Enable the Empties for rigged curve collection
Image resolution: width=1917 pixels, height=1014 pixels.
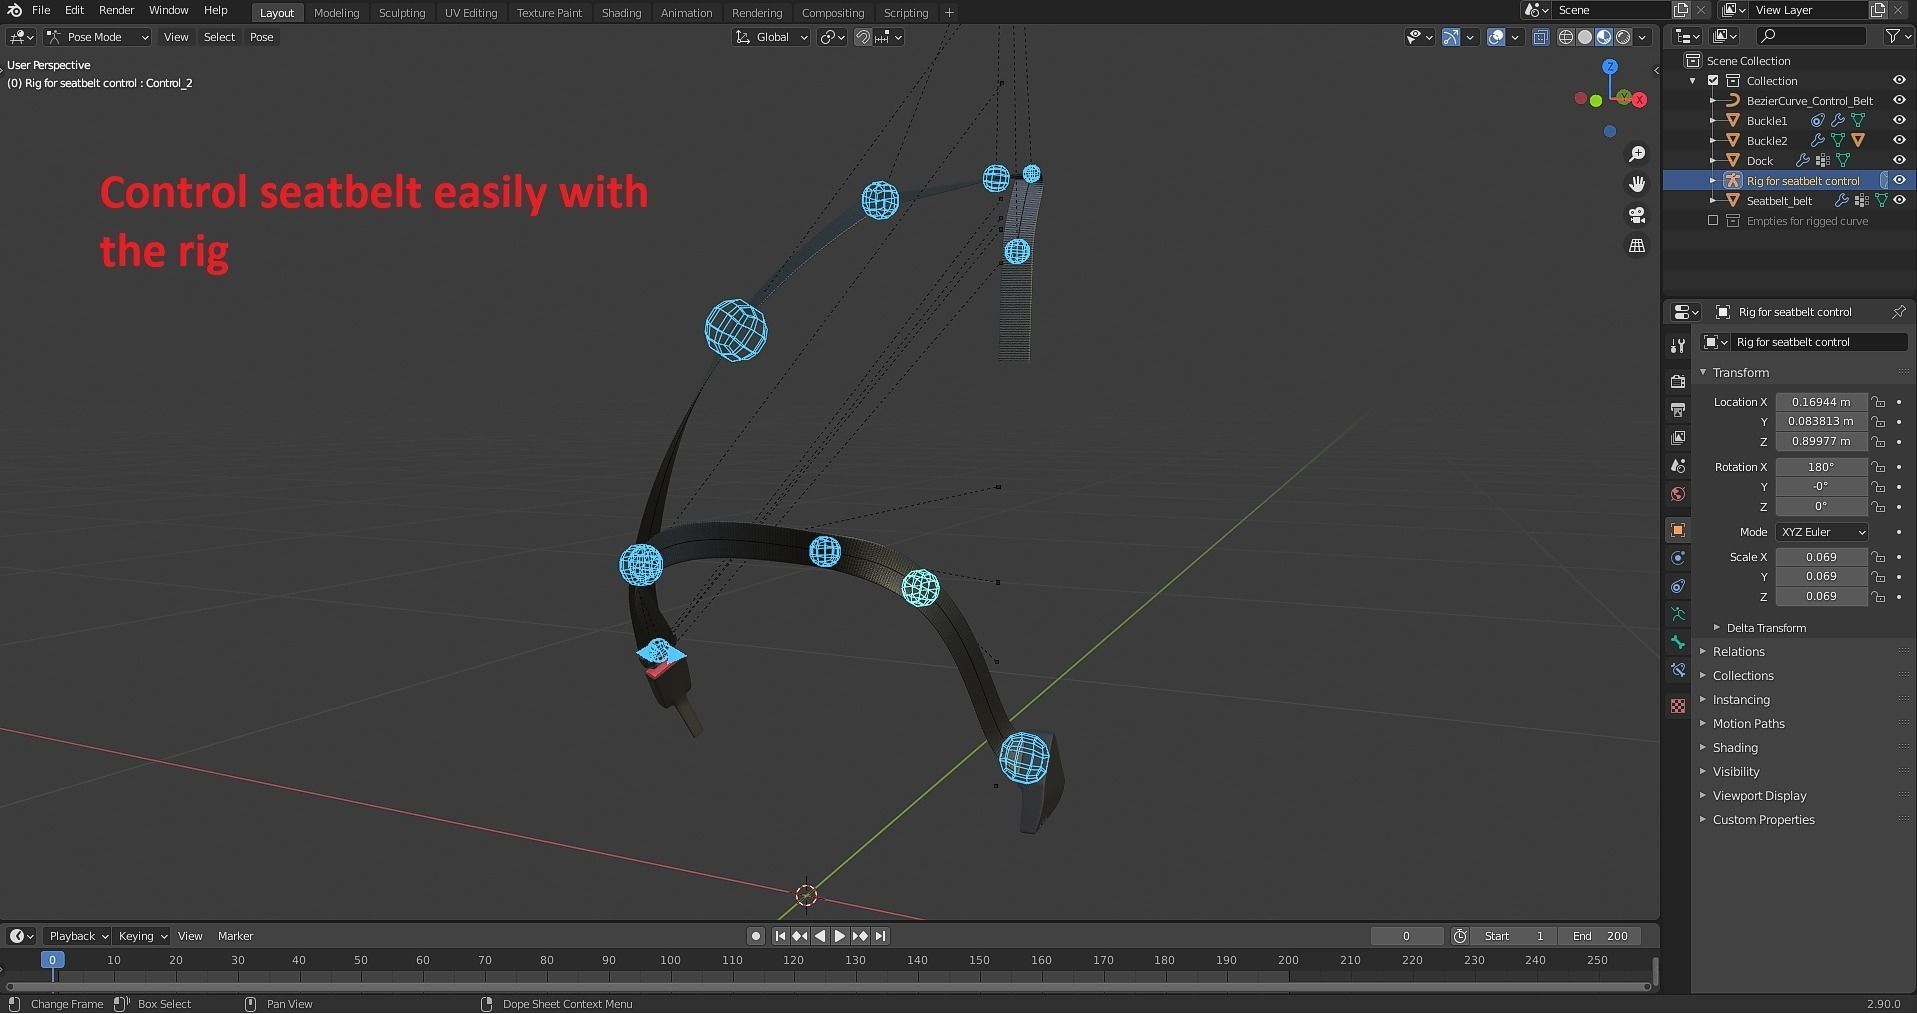pos(1713,221)
